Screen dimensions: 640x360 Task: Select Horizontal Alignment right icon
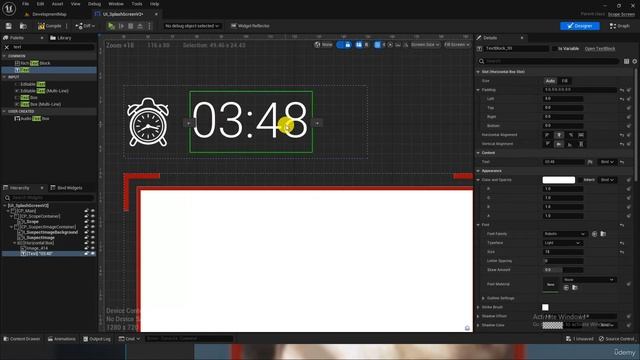click(x=570, y=135)
